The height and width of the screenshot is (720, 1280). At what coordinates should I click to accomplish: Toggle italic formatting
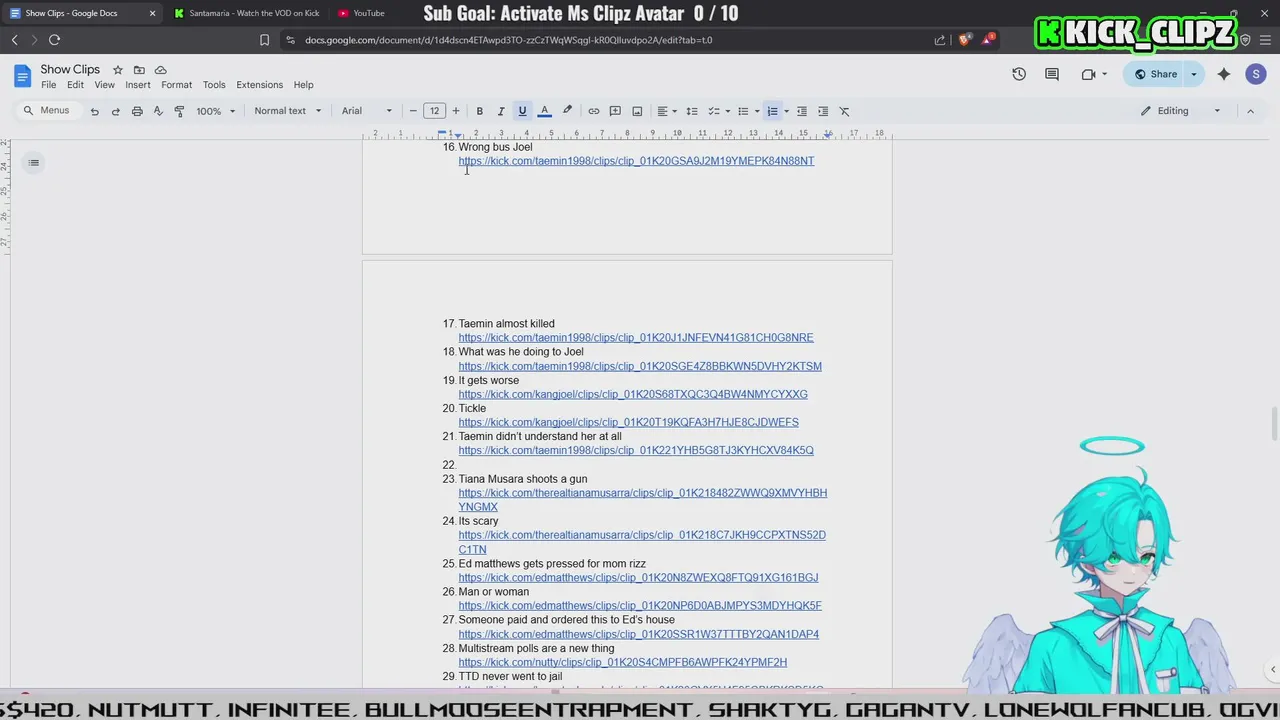pos(501,111)
